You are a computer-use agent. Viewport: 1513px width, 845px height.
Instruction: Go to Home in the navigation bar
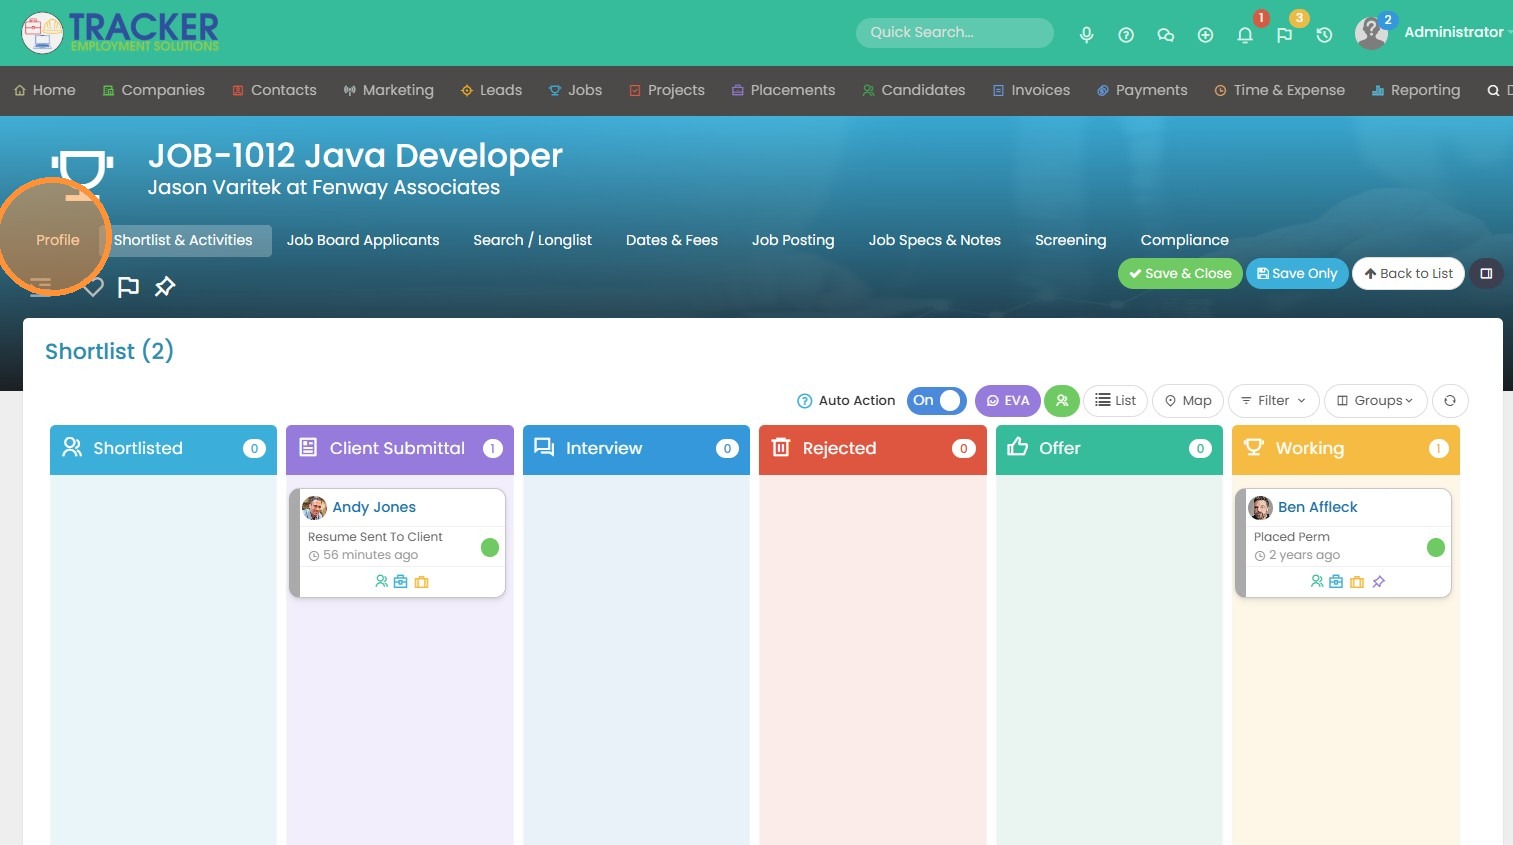(45, 90)
